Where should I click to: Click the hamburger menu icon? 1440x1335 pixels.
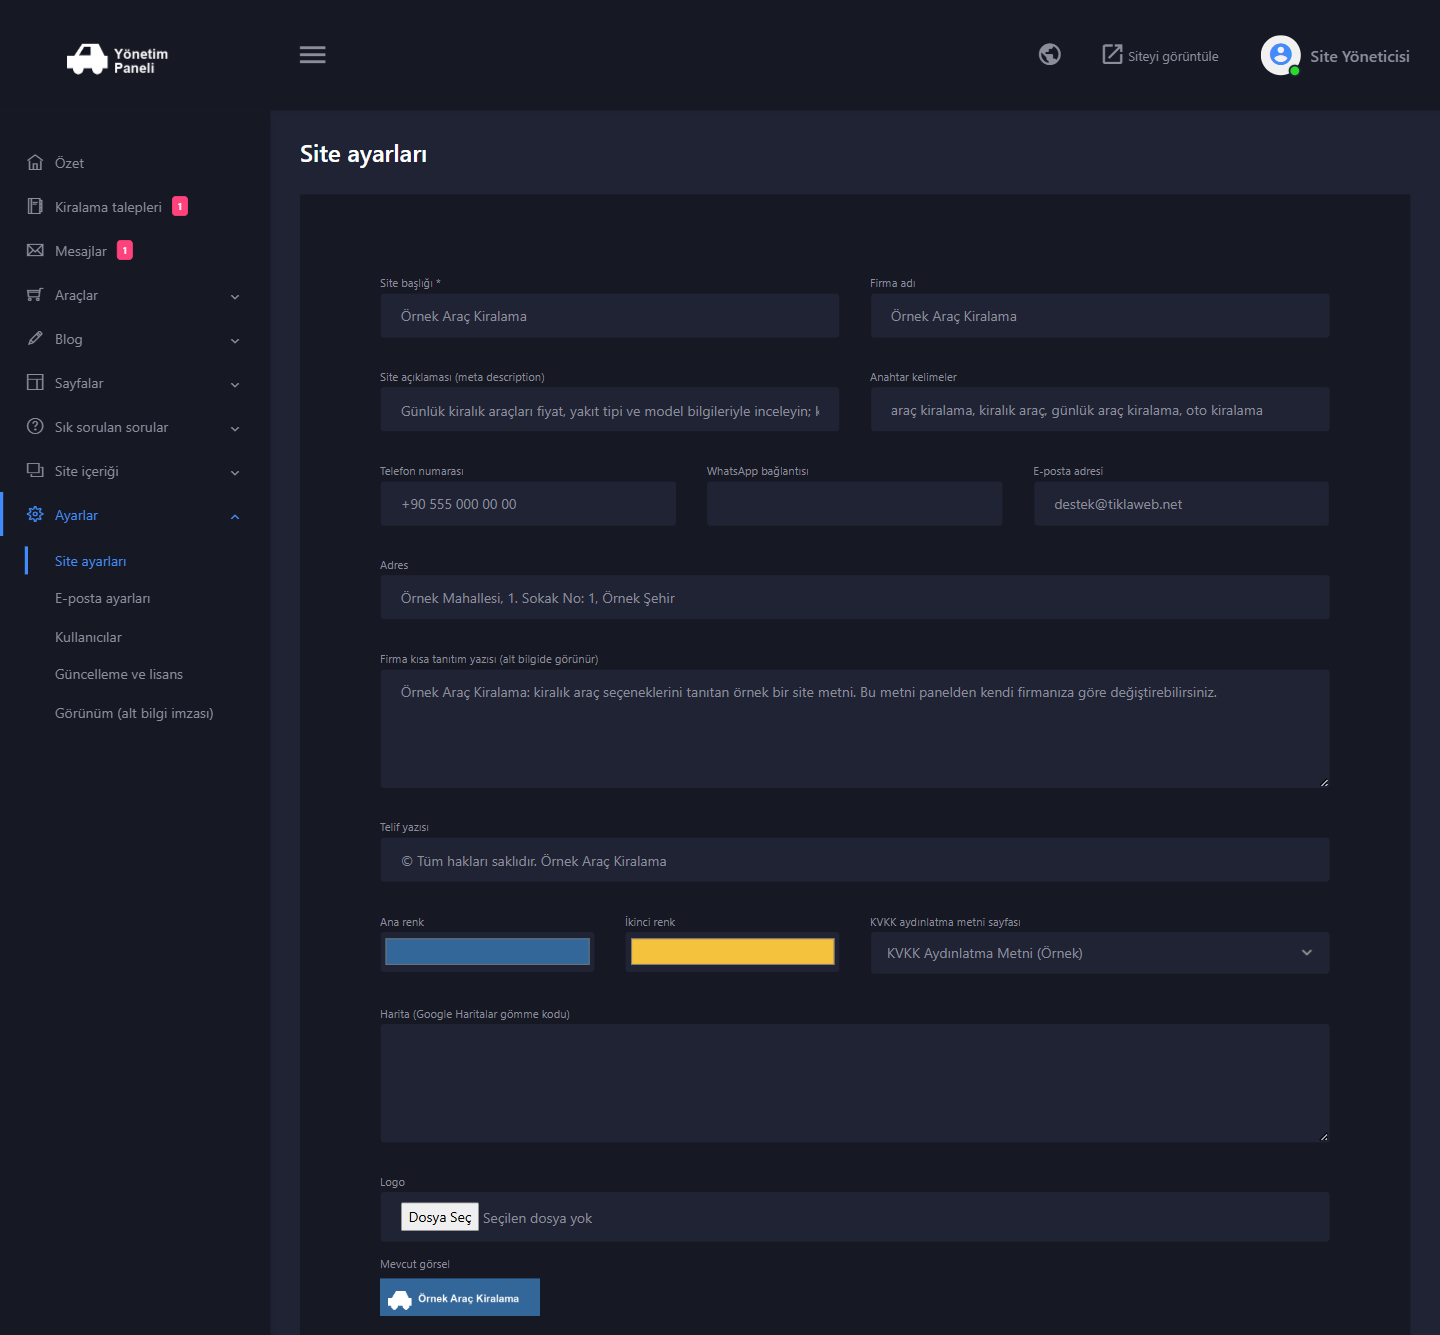tap(312, 55)
